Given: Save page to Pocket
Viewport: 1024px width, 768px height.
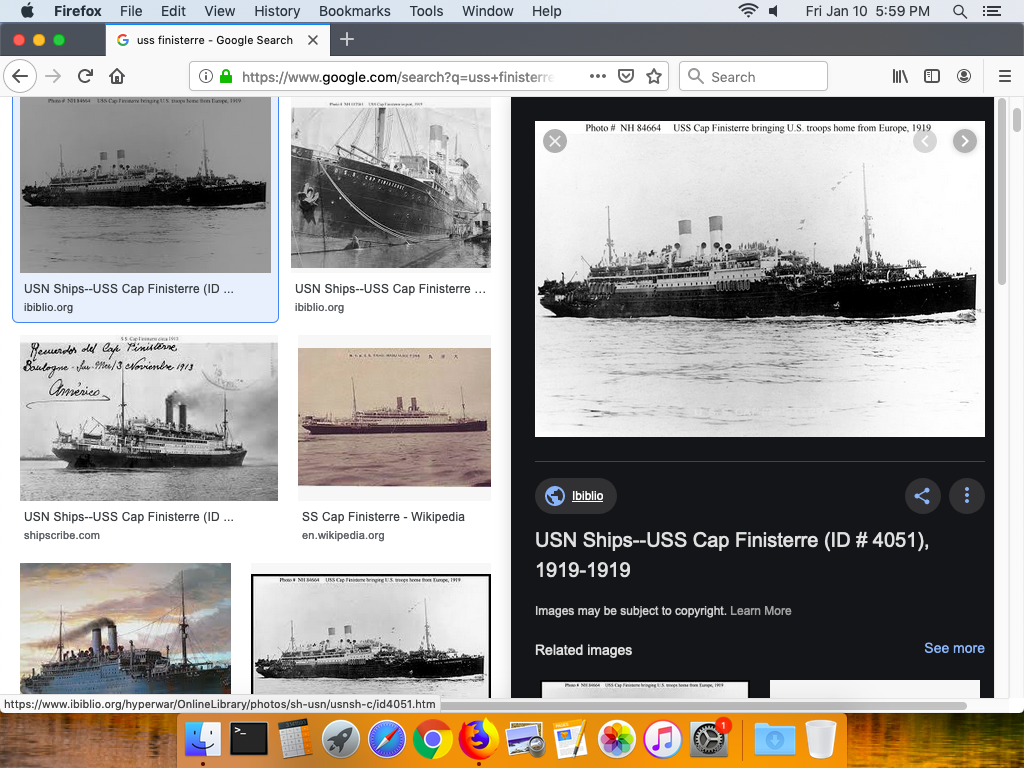Looking at the screenshot, I should [x=626, y=77].
